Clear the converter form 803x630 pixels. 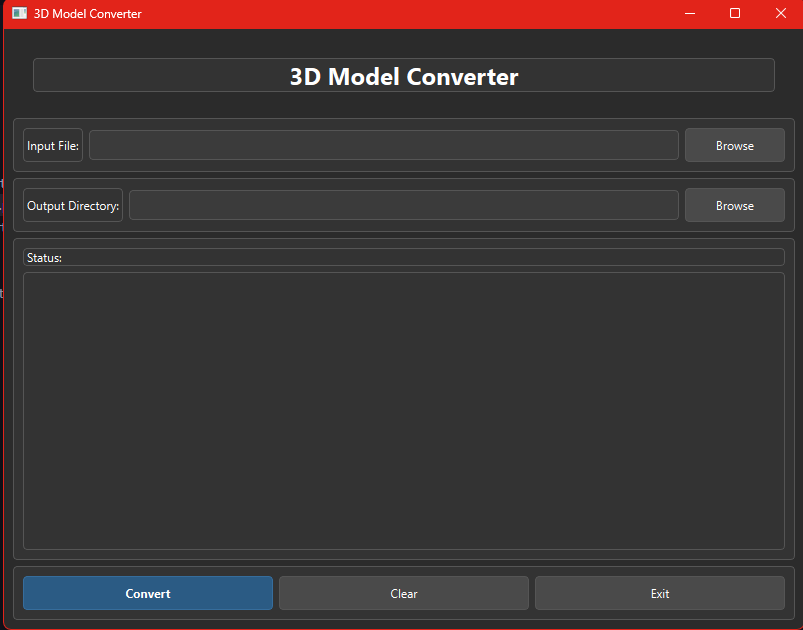click(403, 592)
